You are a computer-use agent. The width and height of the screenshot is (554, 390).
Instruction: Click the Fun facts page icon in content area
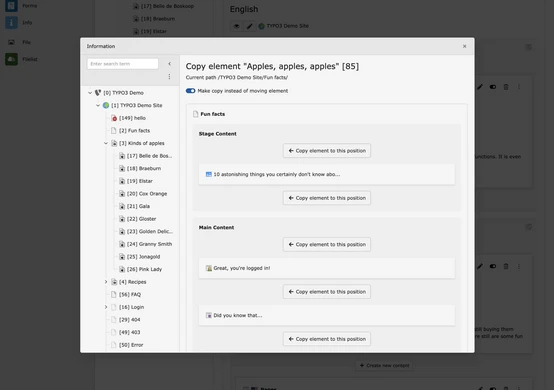pos(196,114)
